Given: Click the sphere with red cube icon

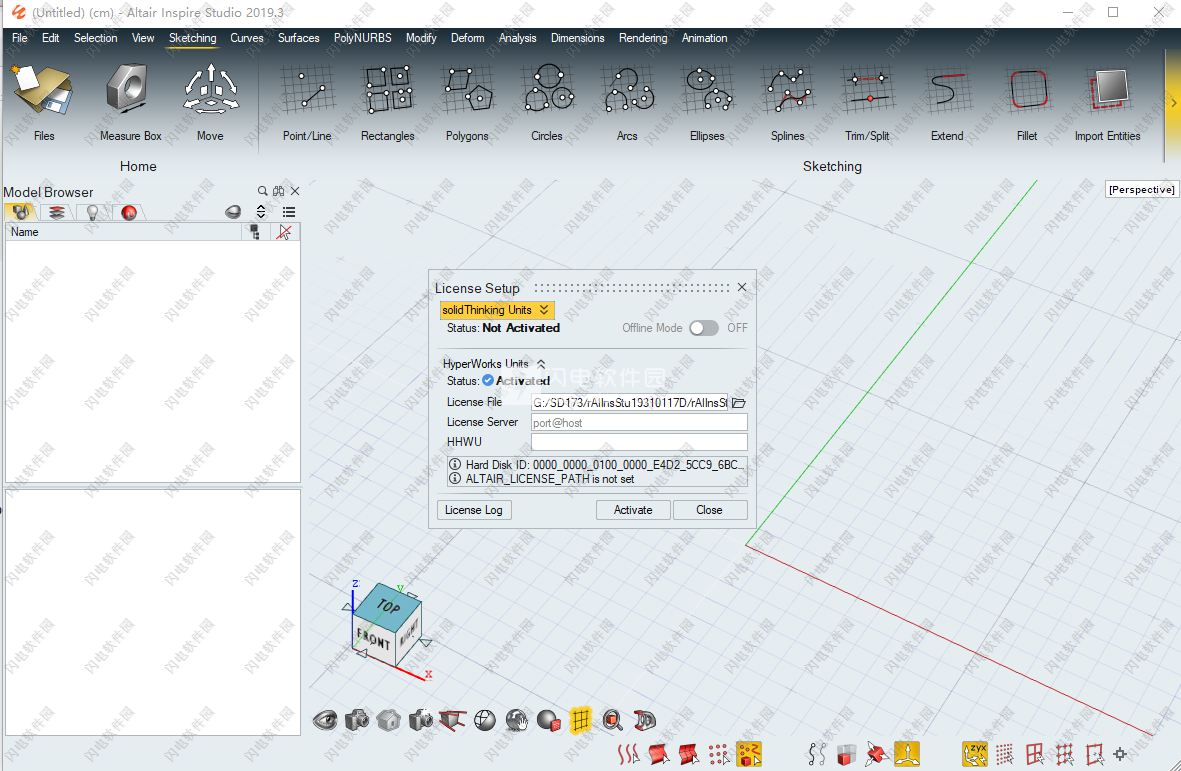Looking at the screenshot, I should pyautogui.click(x=549, y=721).
